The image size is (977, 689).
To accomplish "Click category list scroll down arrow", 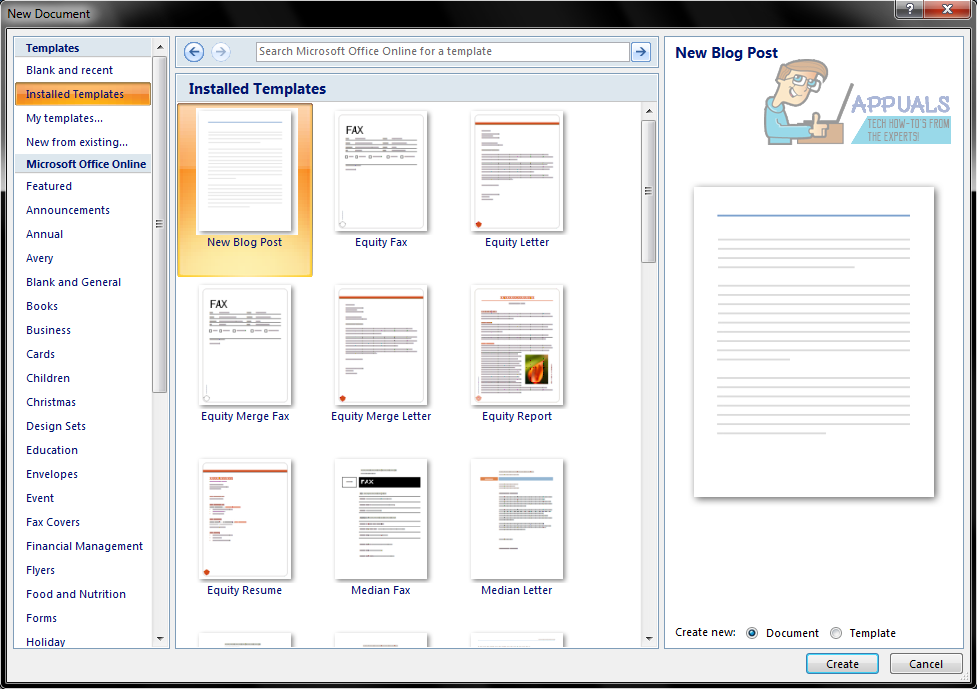I will (160, 639).
